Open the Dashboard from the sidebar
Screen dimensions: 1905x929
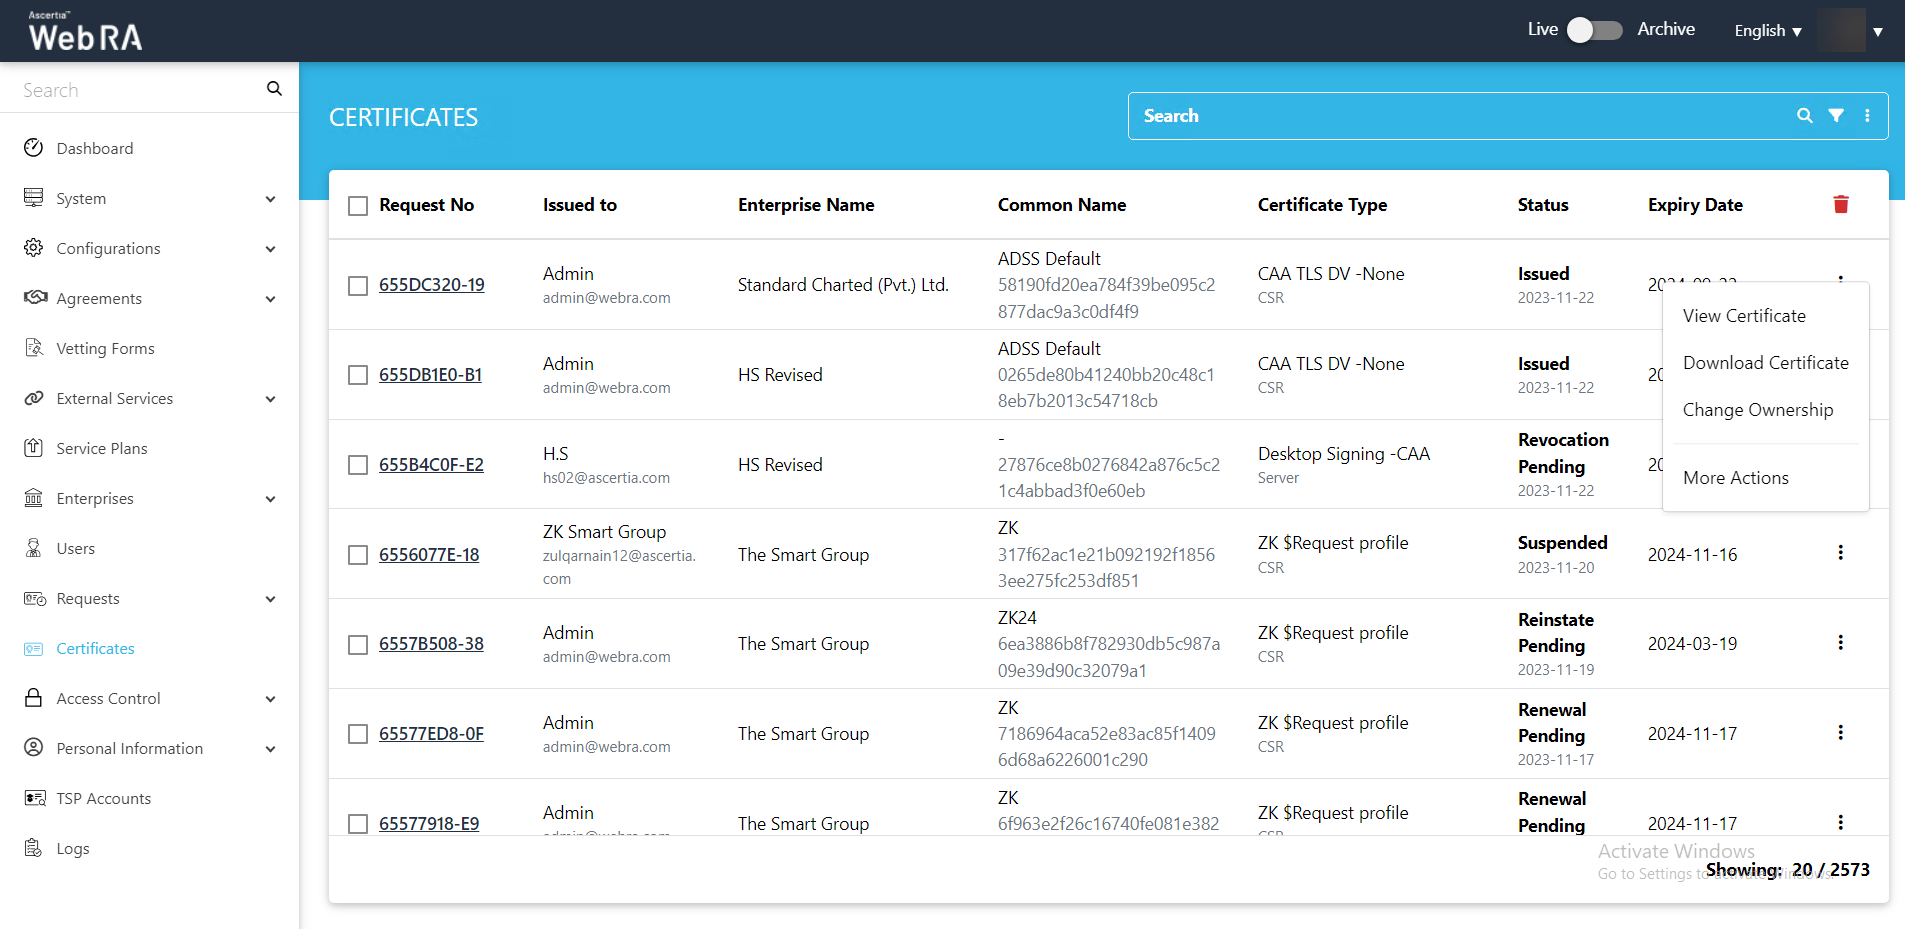point(94,148)
